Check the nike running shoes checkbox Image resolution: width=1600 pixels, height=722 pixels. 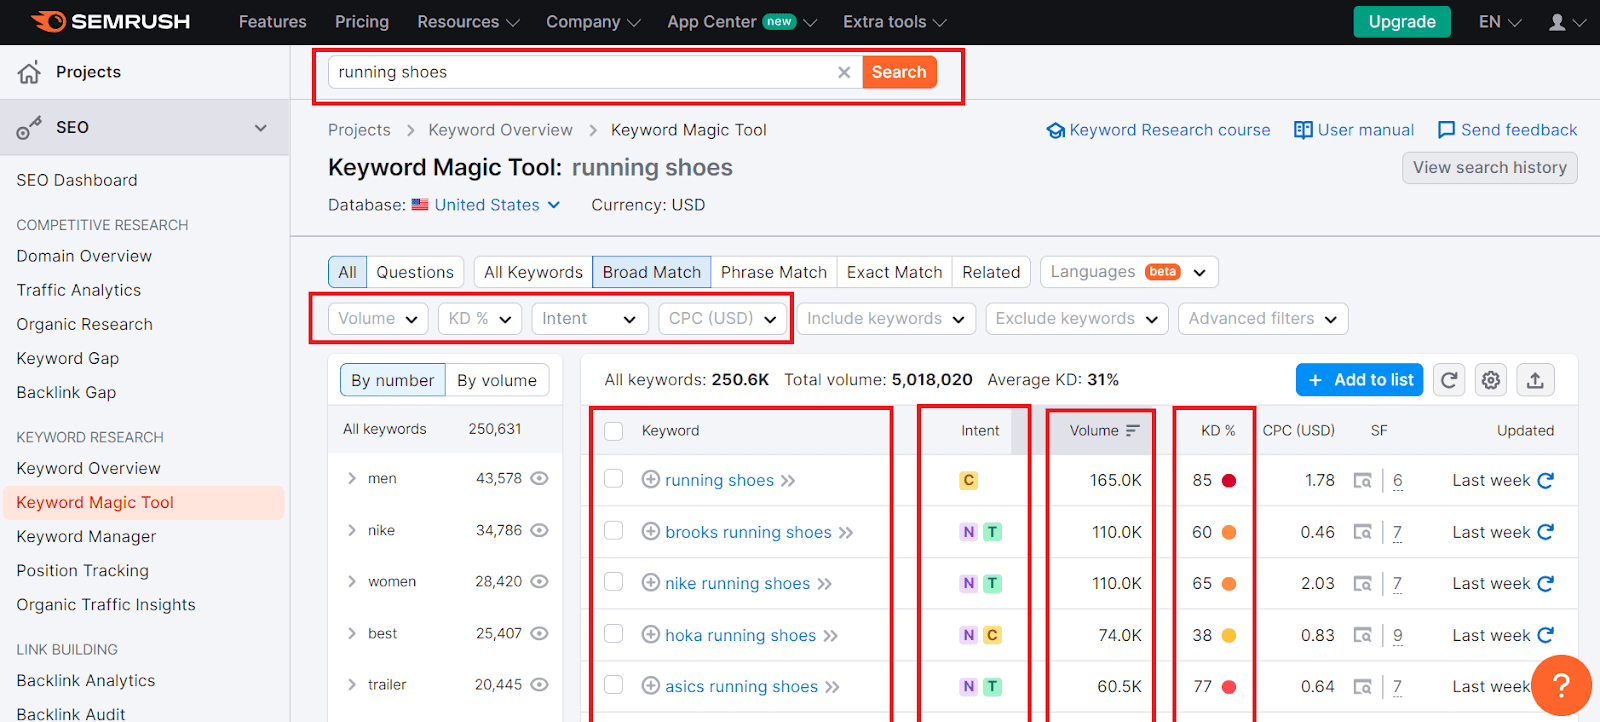(x=614, y=582)
